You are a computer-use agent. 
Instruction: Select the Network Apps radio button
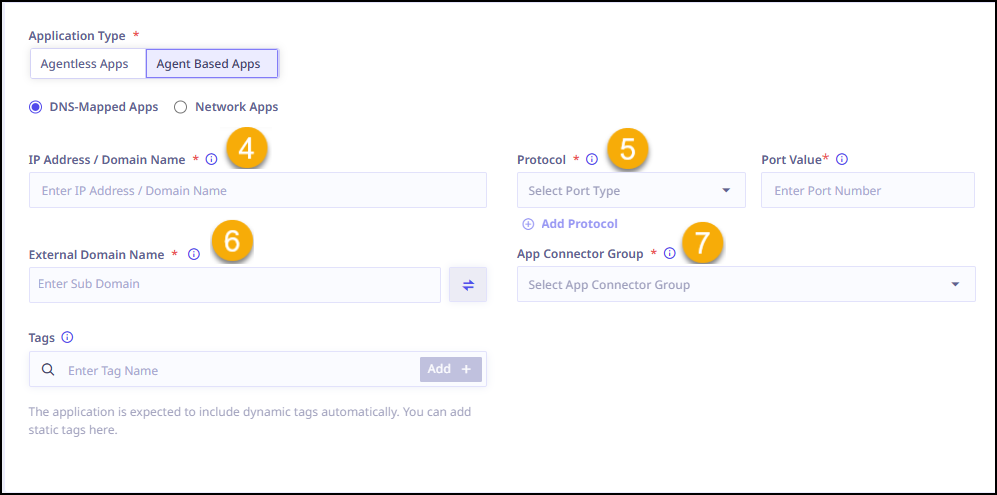[181, 107]
